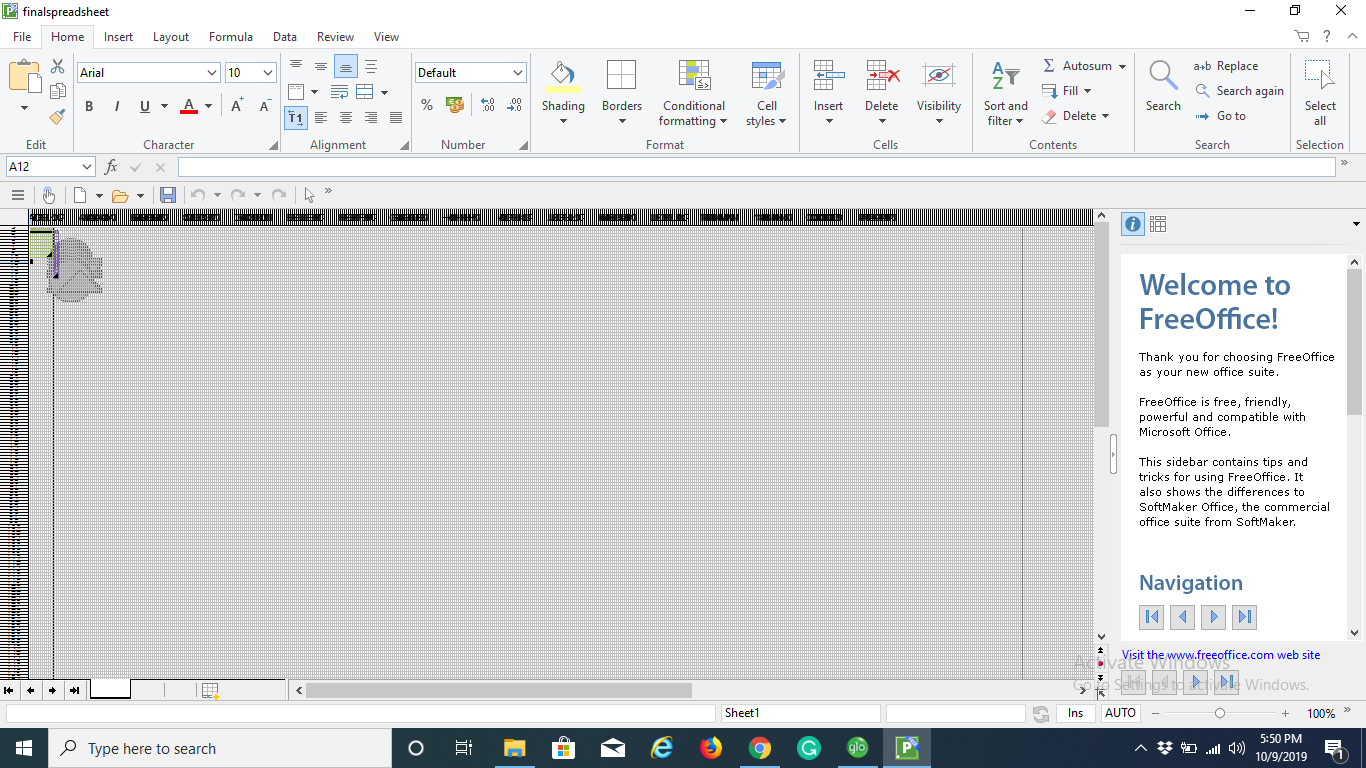Open the Default number format dropdown
The height and width of the screenshot is (768, 1366).
coord(517,73)
